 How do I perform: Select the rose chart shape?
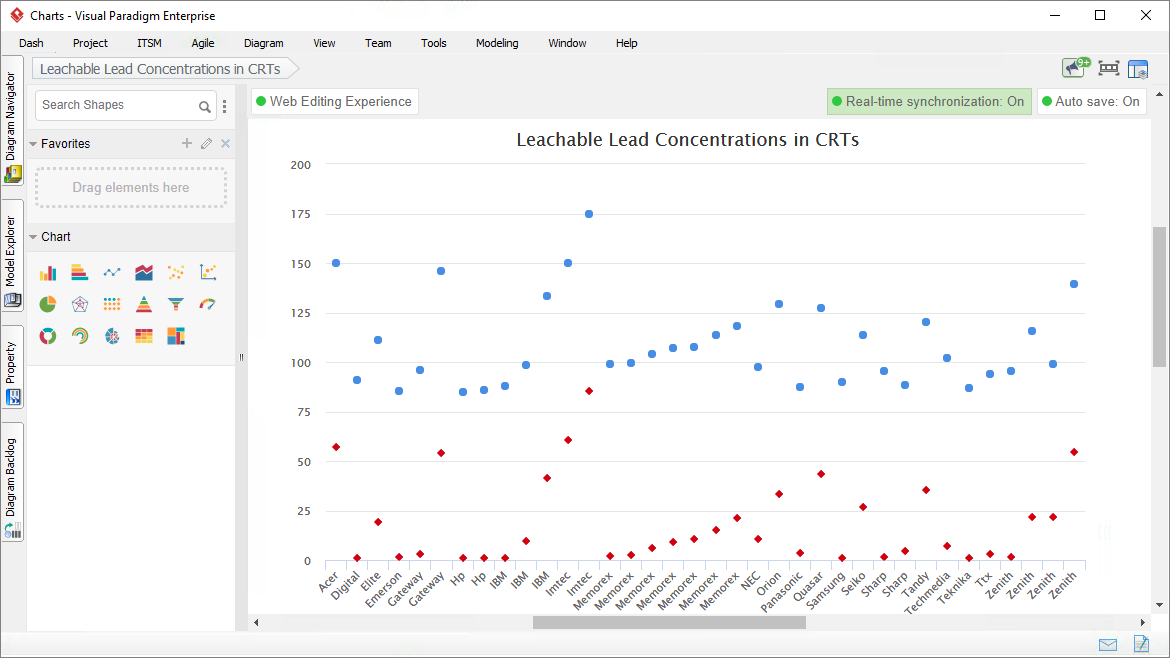click(x=112, y=336)
